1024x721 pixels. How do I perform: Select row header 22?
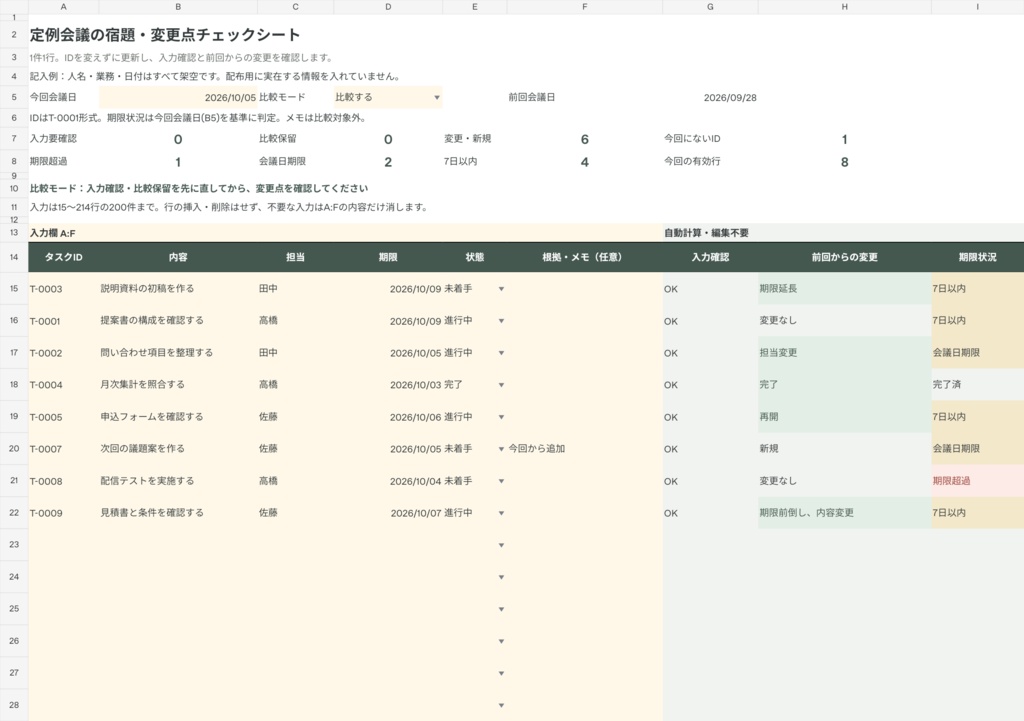pos(14,513)
